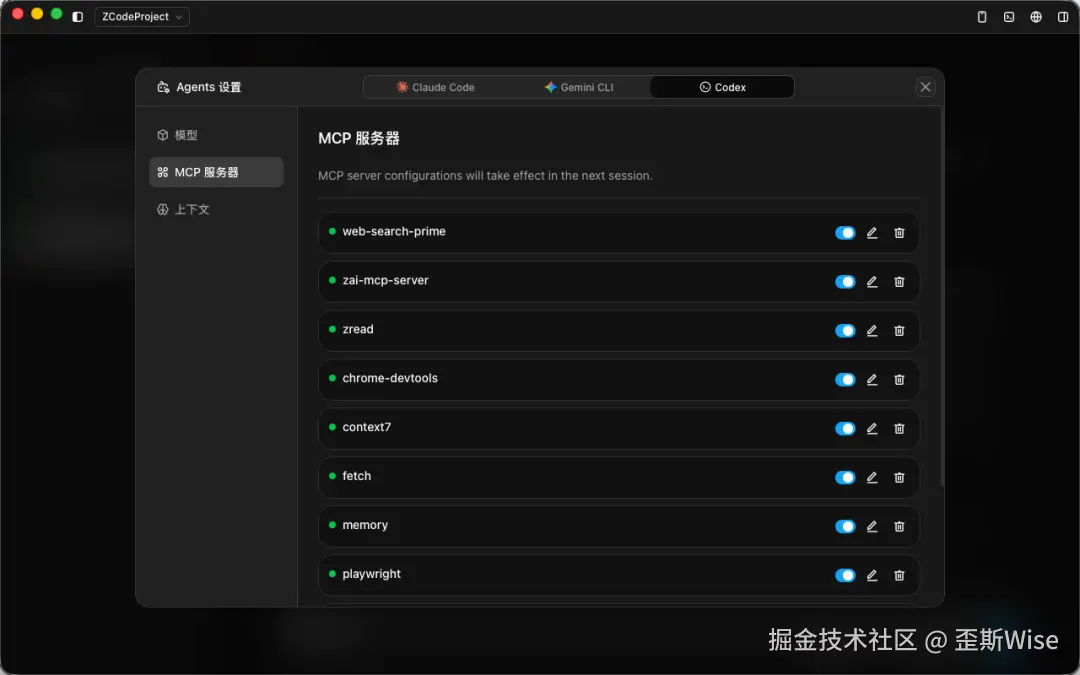This screenshot has width=1080, height=675.
Task: Disable the memory server toggle
Action: [x=845, y=526]
